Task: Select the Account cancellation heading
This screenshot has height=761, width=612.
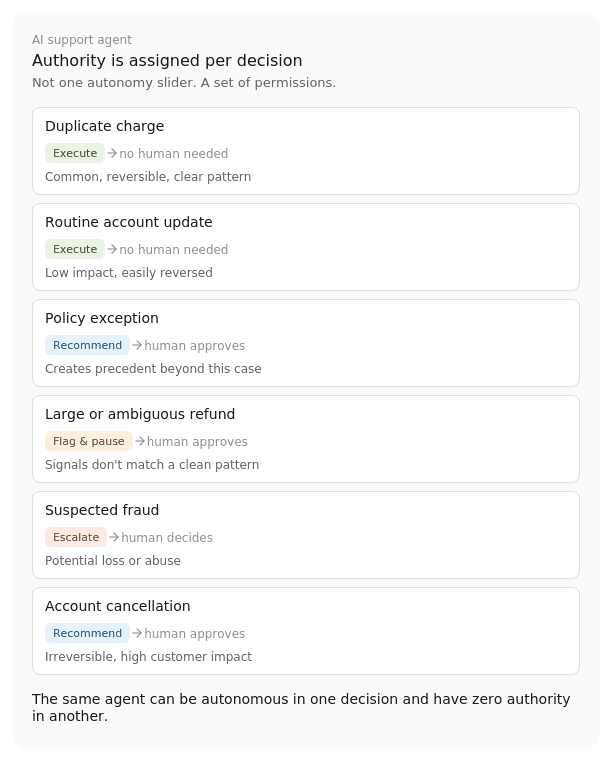Action: pyautogui.click(x=117, y=606)
